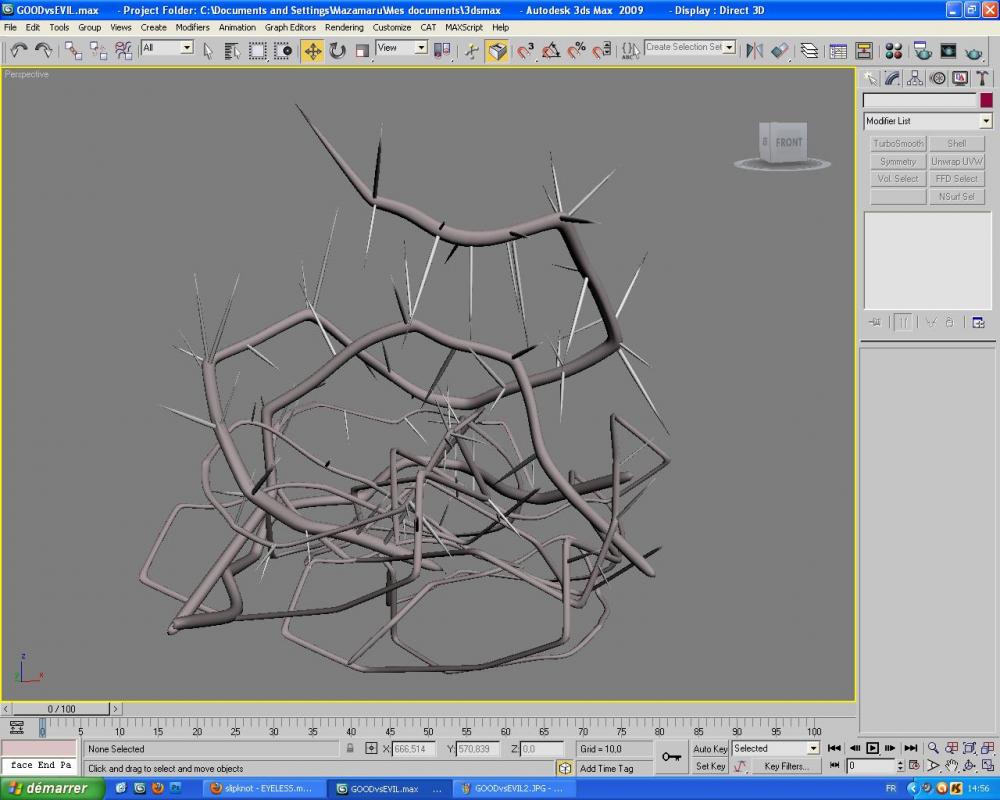
Task: Open the Material Editor from the toolbar
Action: coord(894,51)
